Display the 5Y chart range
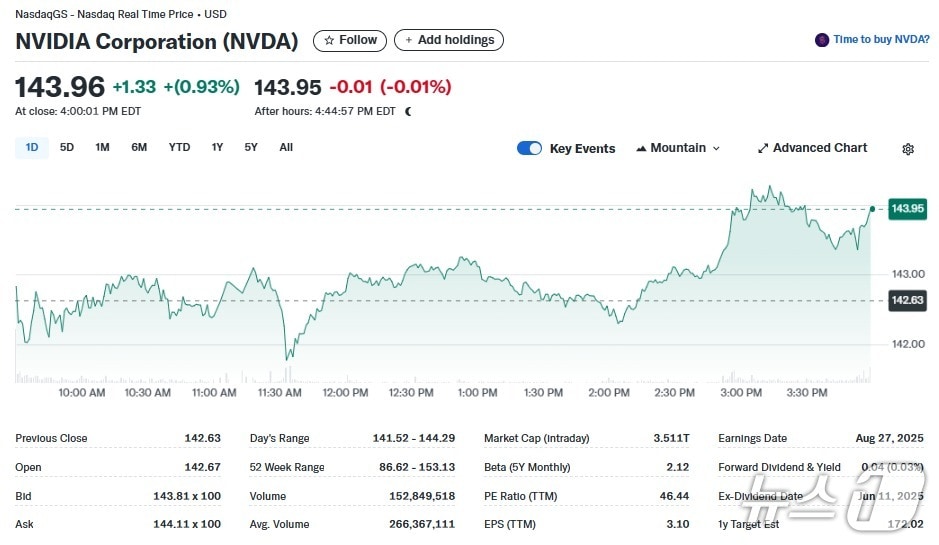 click(x=251, y=147)
